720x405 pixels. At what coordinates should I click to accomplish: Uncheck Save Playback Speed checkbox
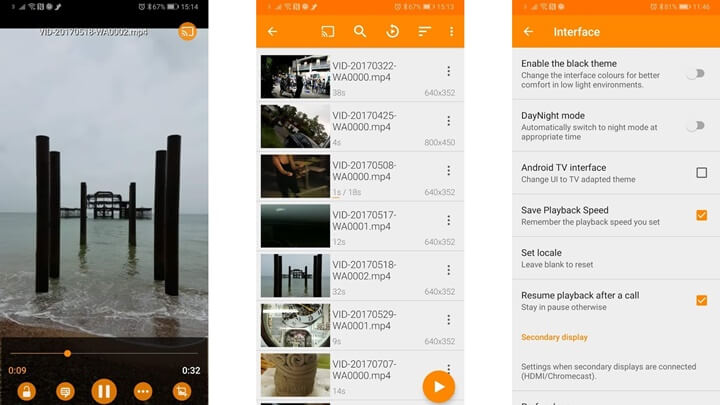coord(701,215)
